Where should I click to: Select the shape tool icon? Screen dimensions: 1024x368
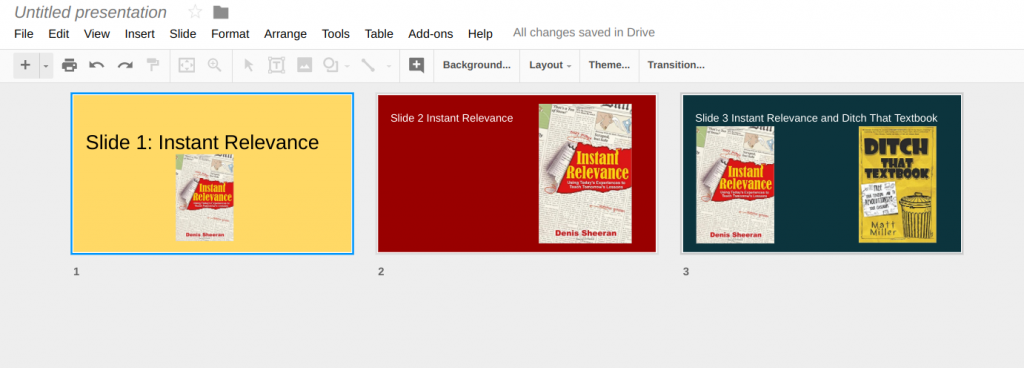click(331, 65)
